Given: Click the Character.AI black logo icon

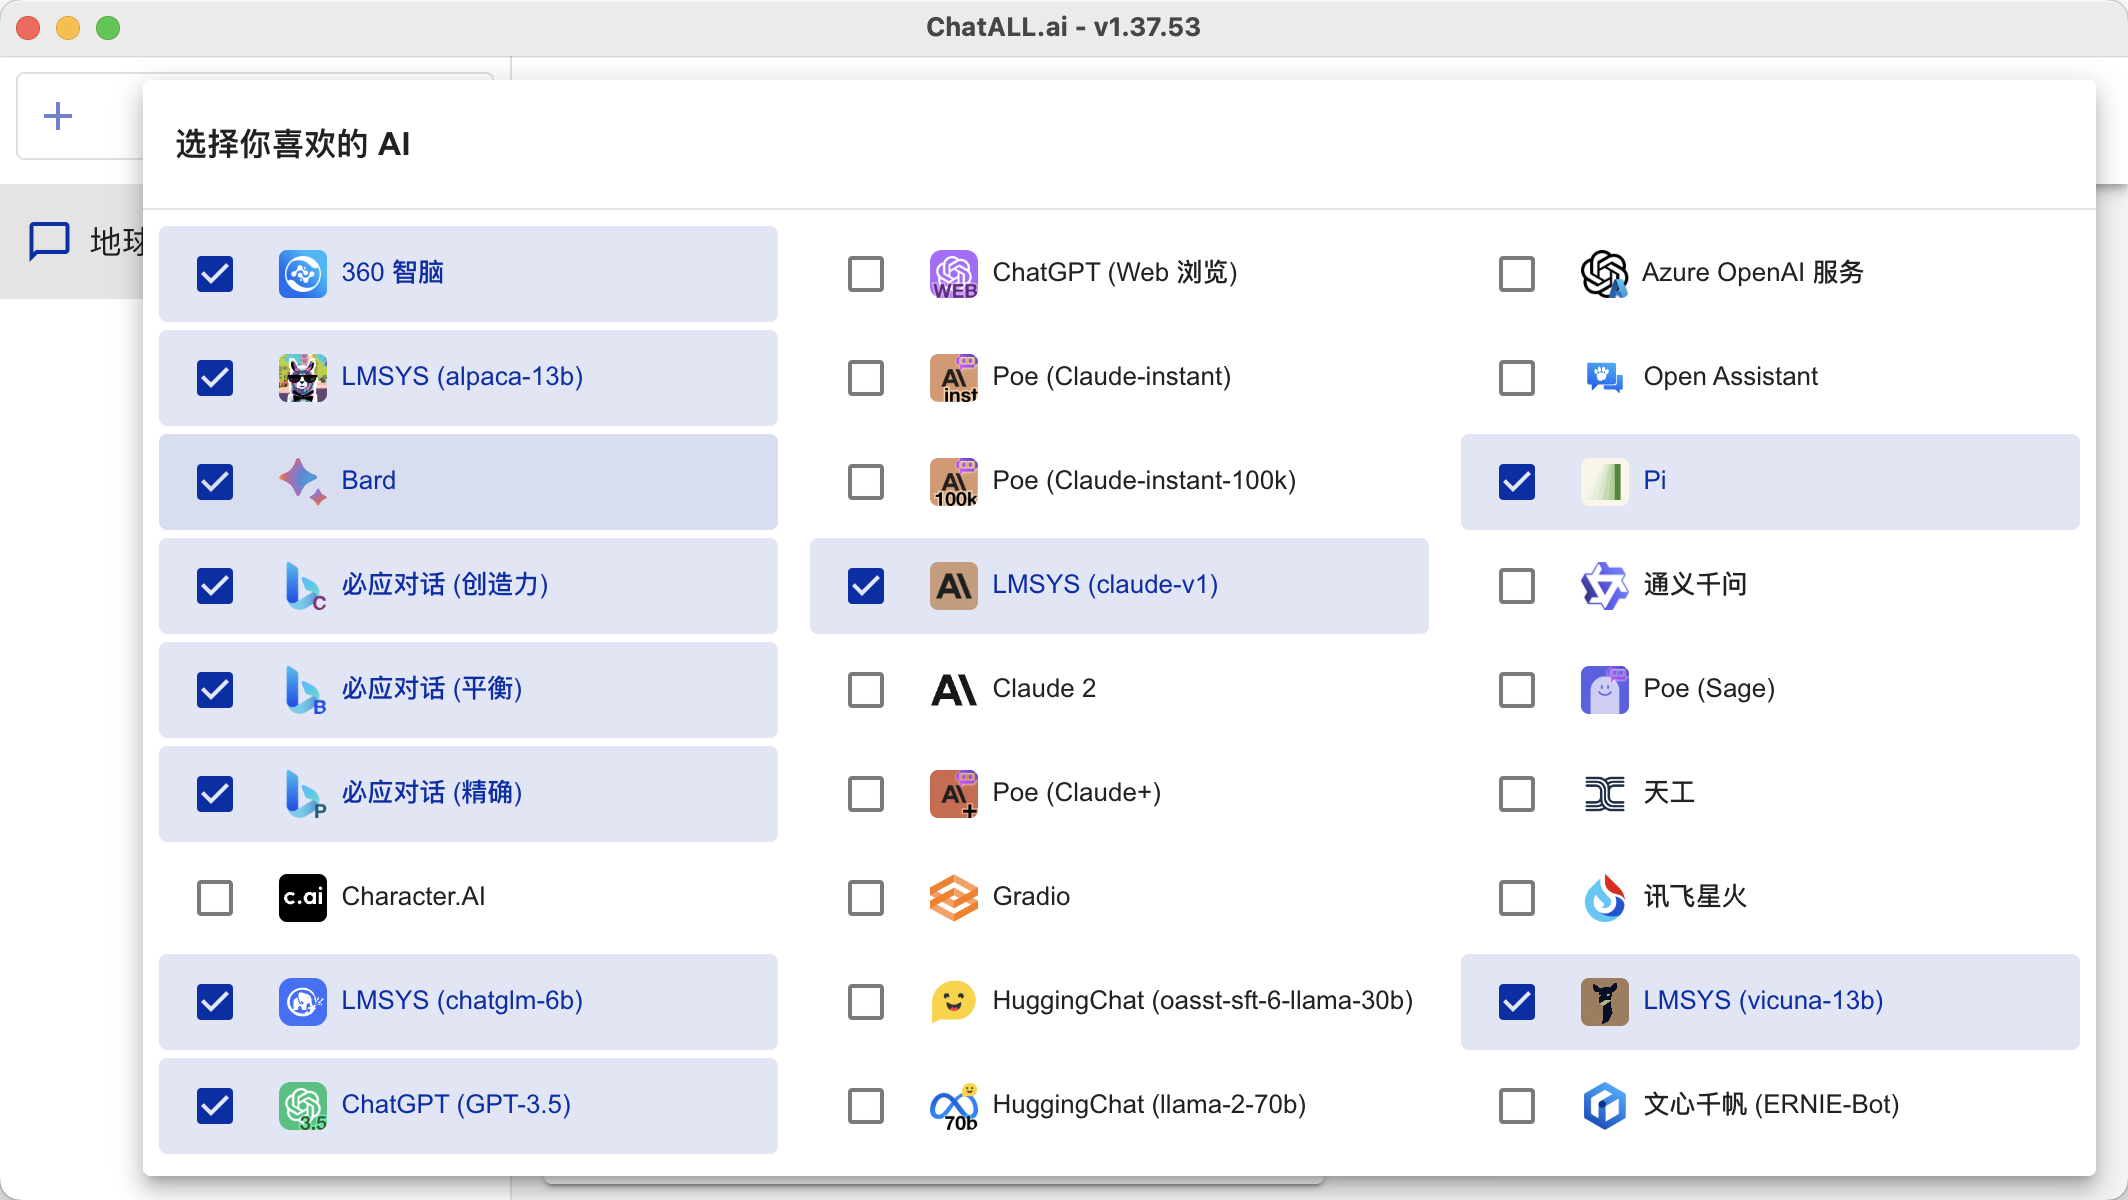Looking at the screenshot, I should click(302, 897).
